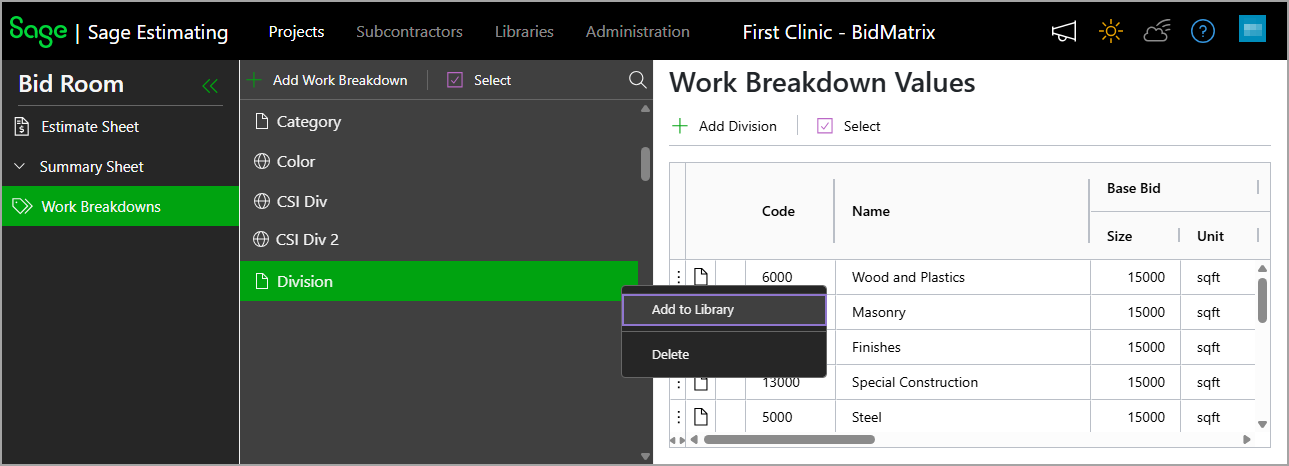Click document icon in Steel row
The image size is (1289, 466).
pos(701,417)
